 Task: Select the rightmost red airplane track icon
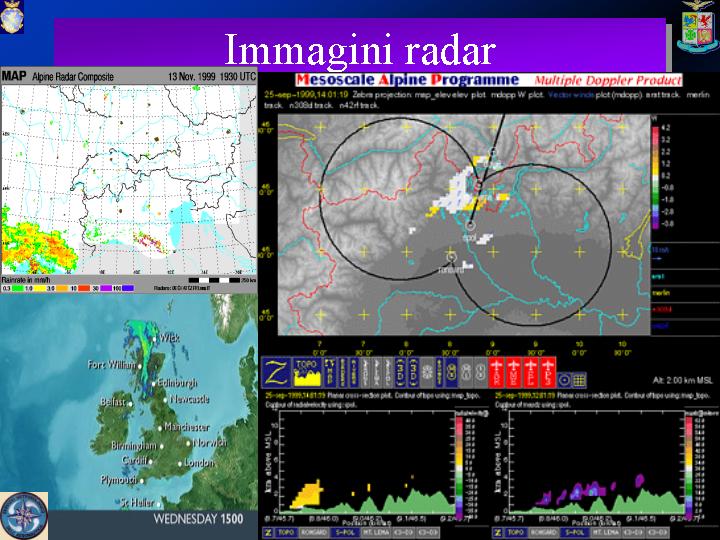(x=546, y=372)
